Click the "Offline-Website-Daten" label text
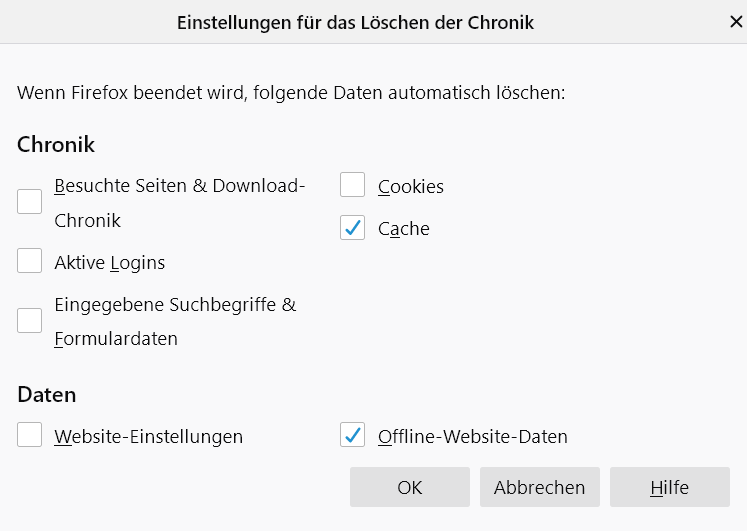 472,437
